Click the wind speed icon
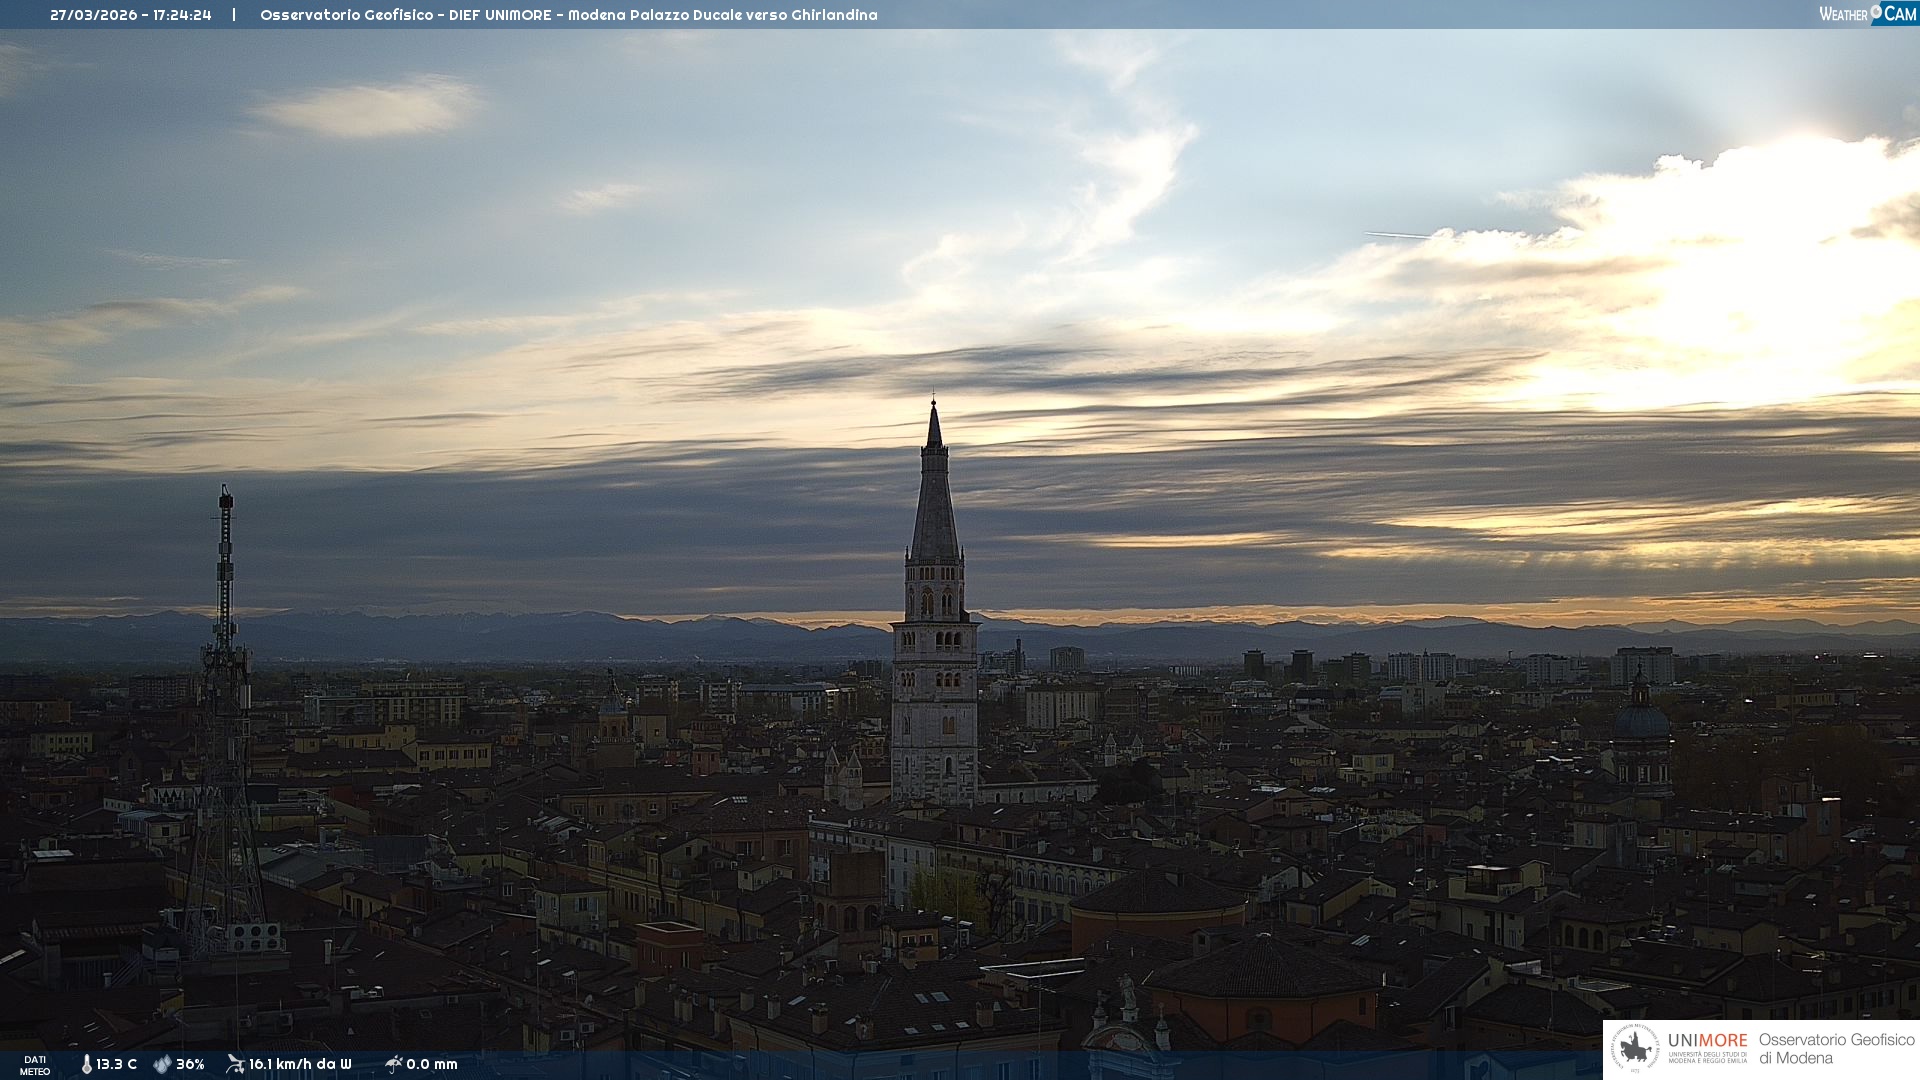Image resolution: width=1920 pixels, height=1080 pixels. point(235,1064)
